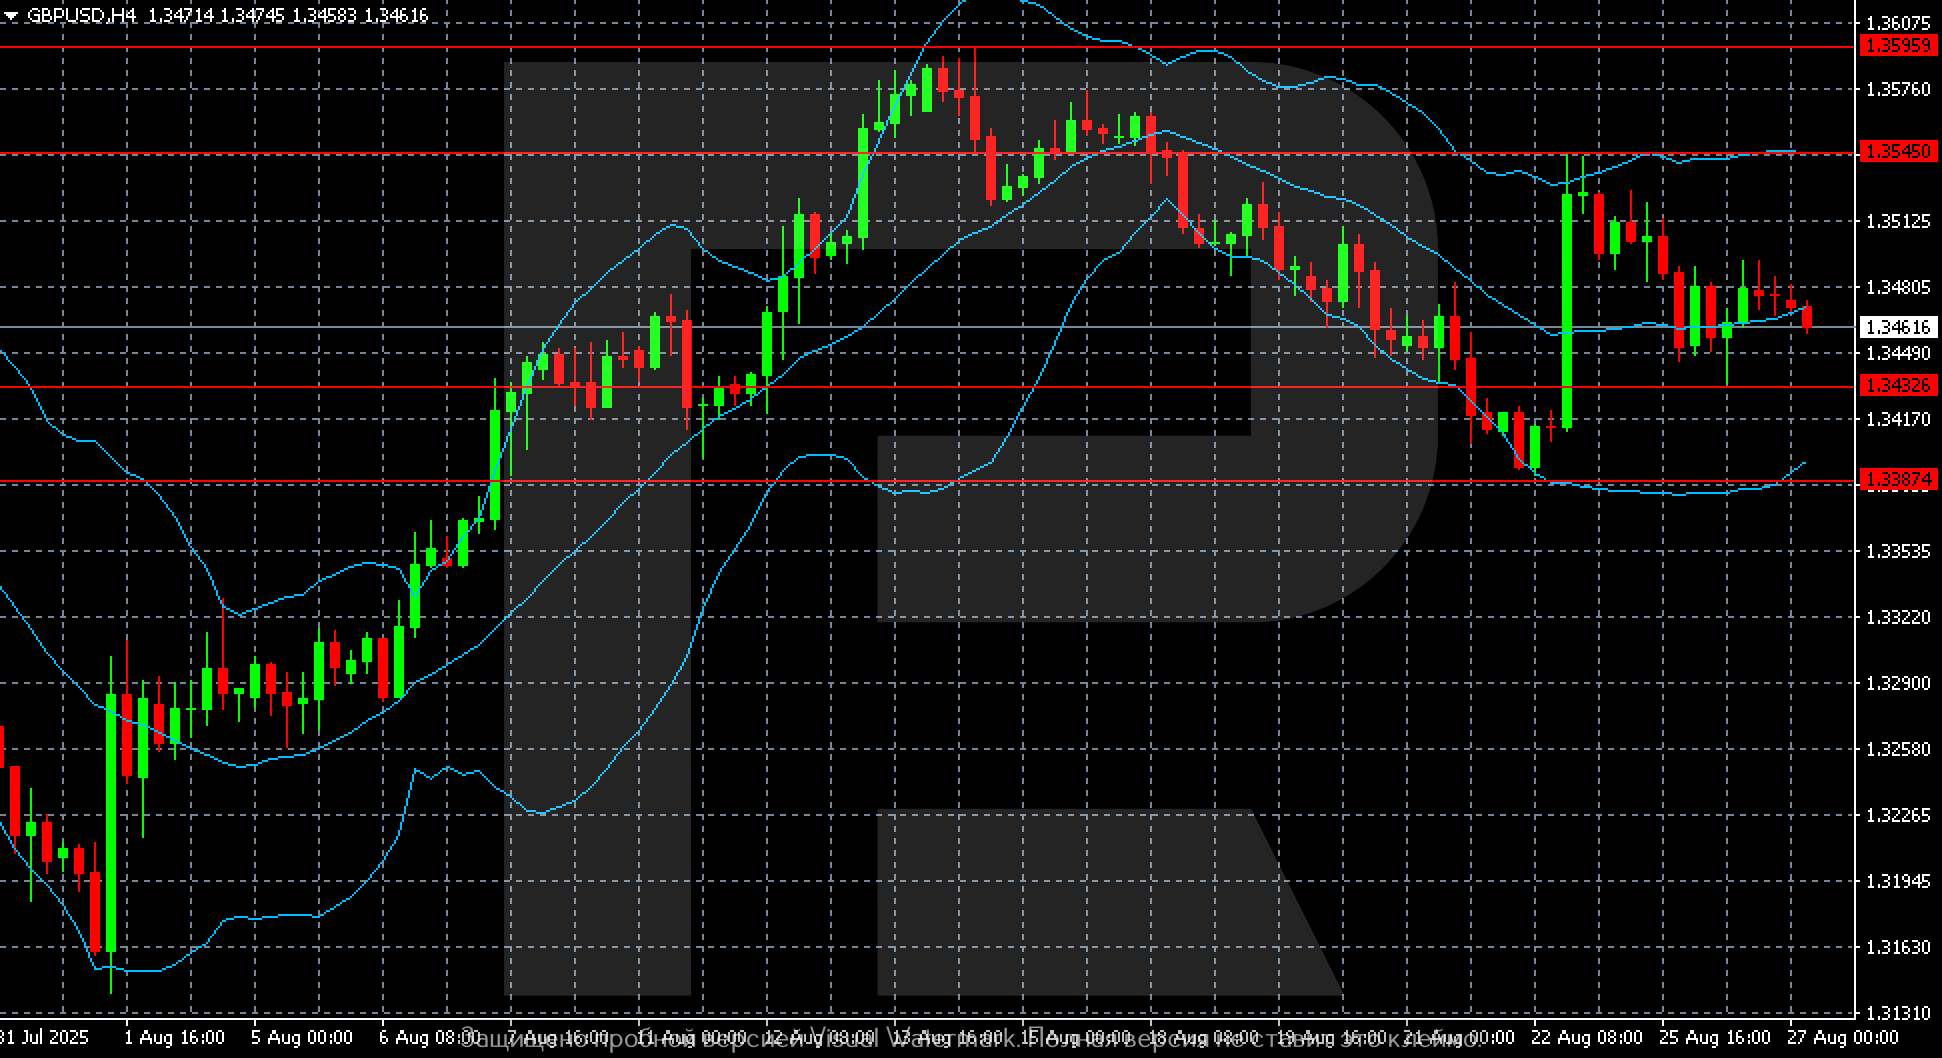The width and height of the screenshot is (1942, 1058).
Task: Click the 1.35125 price scale label
Action: click(1898, 221)
